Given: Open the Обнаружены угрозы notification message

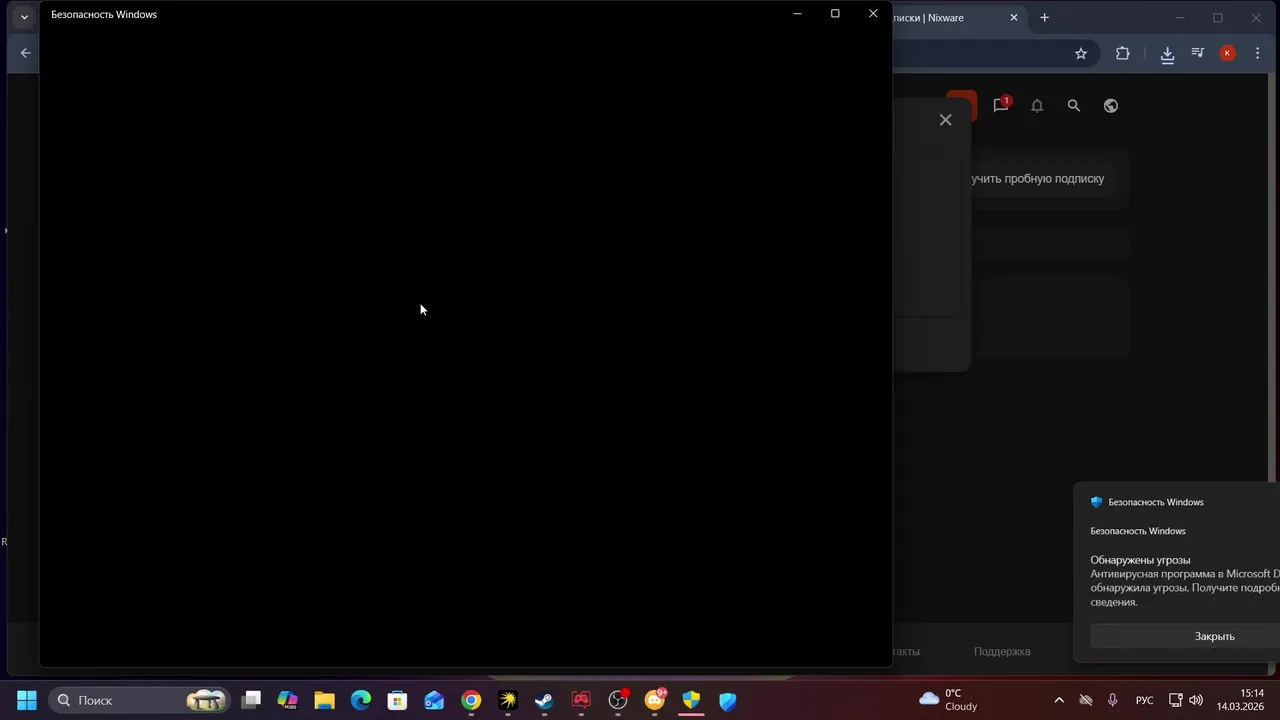Looking at the screenshot, I should [1185, 581].
